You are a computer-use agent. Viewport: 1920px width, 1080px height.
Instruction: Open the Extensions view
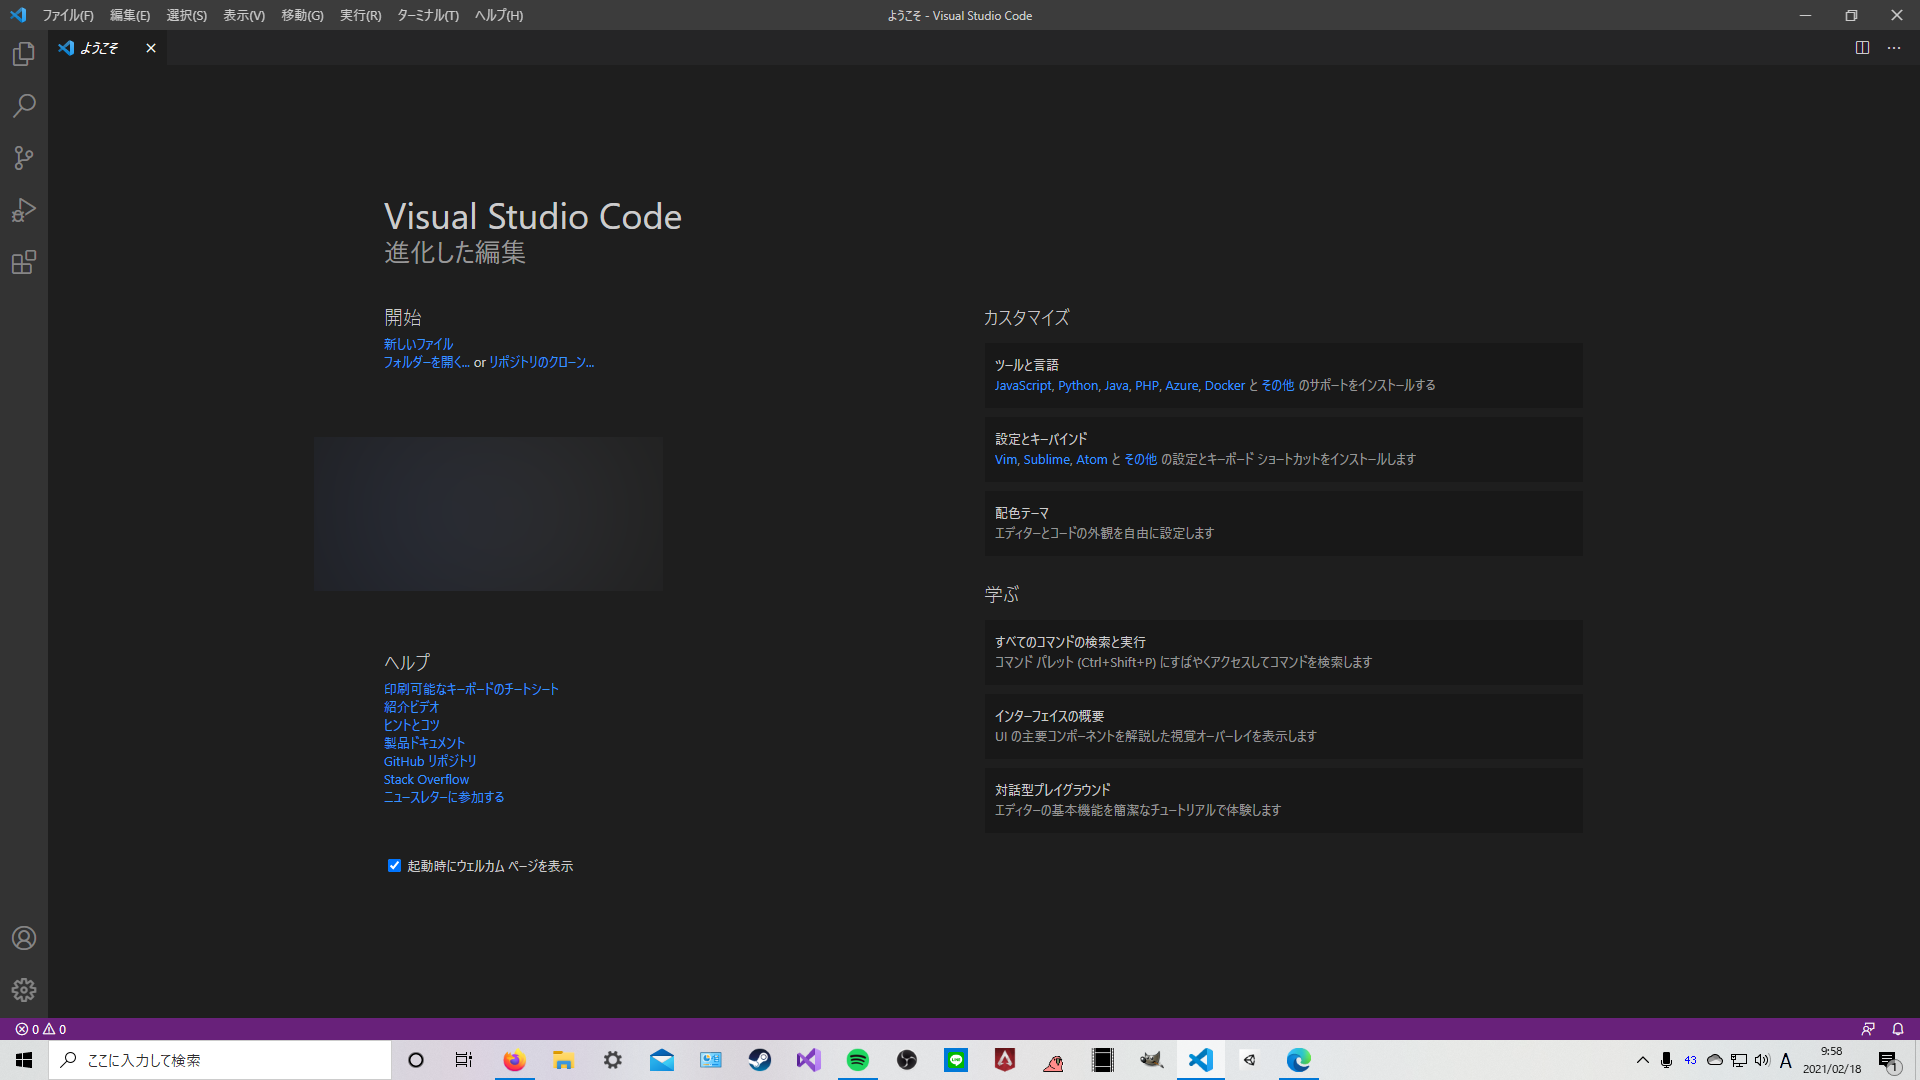point(23,262)
